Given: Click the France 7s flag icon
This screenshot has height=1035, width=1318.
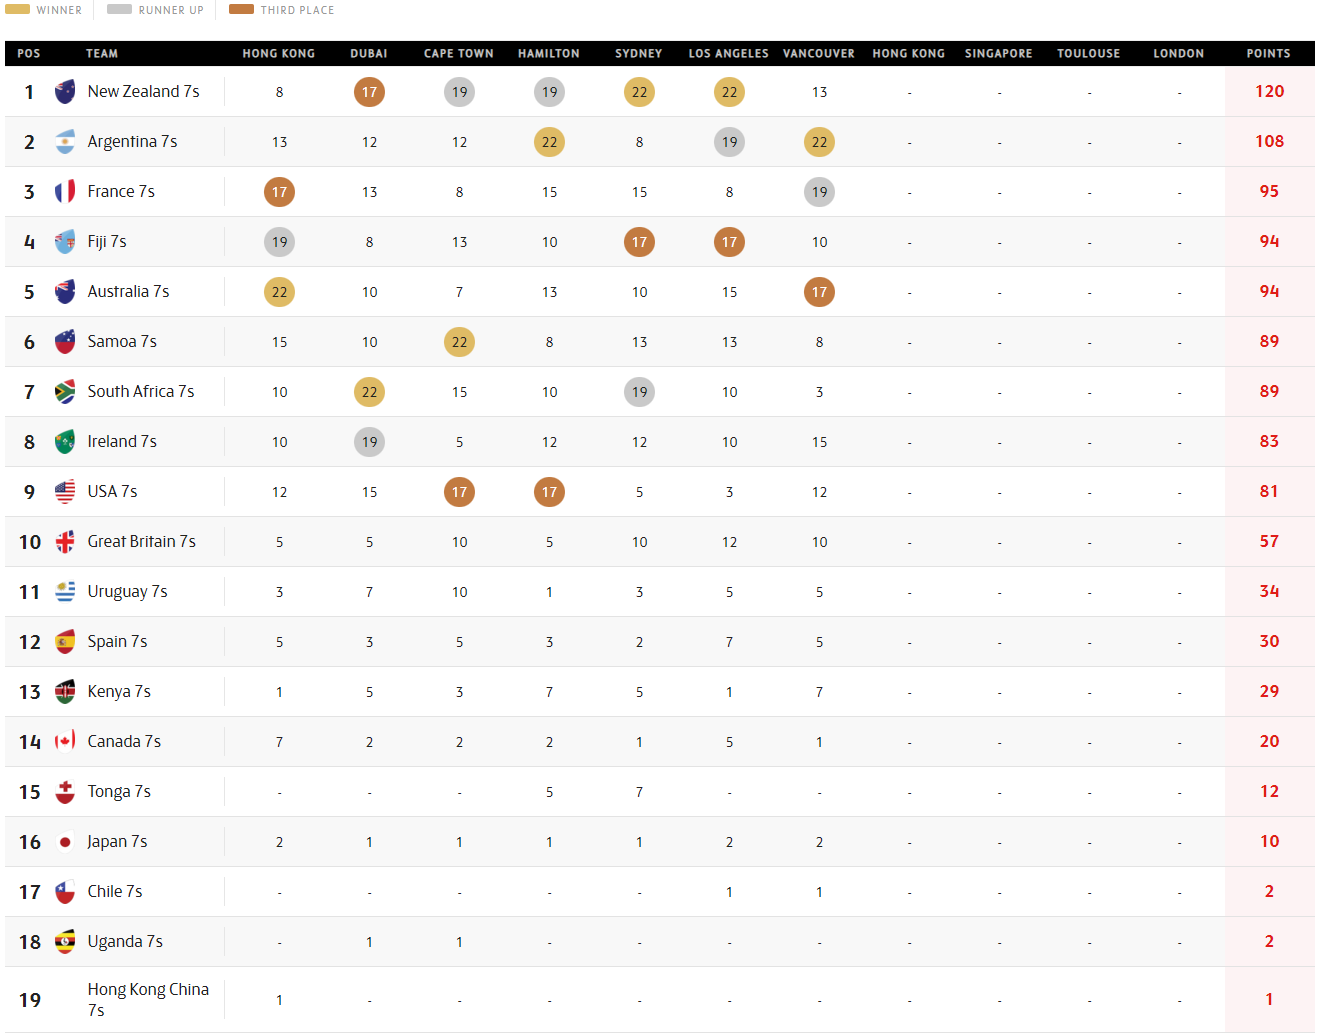Looking at the screenshot, I should pos(65,192).
